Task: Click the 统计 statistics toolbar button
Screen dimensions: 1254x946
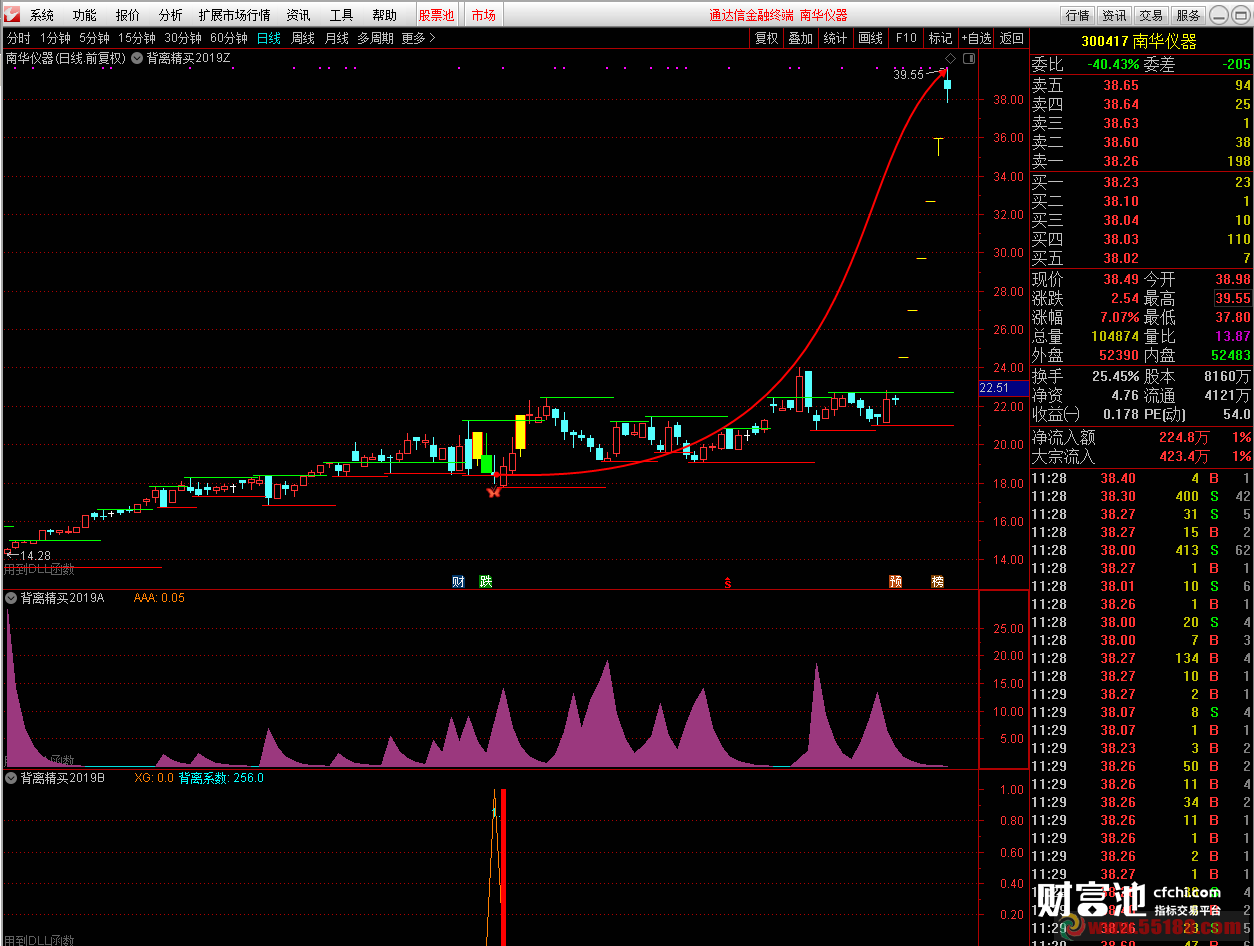Action: click(x=835, y=38)
